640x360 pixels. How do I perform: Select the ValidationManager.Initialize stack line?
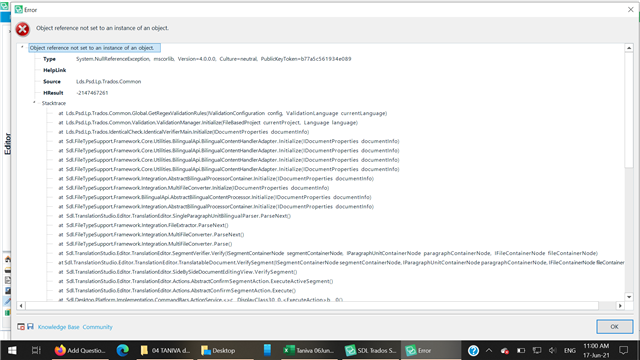(208, 122)
